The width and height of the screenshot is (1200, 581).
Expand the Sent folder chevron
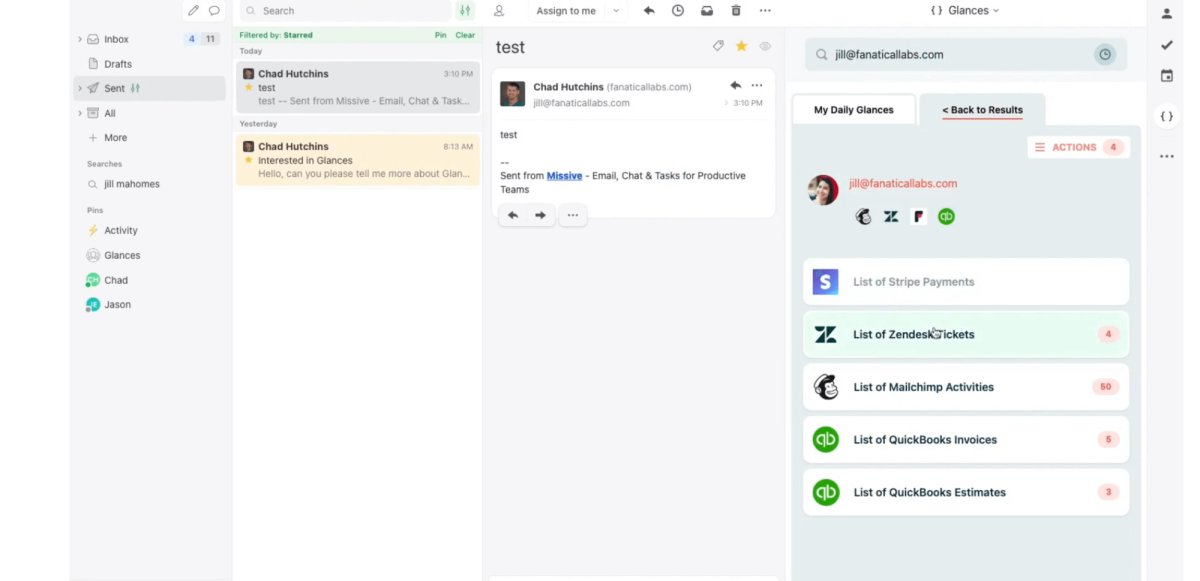(80, 89)
